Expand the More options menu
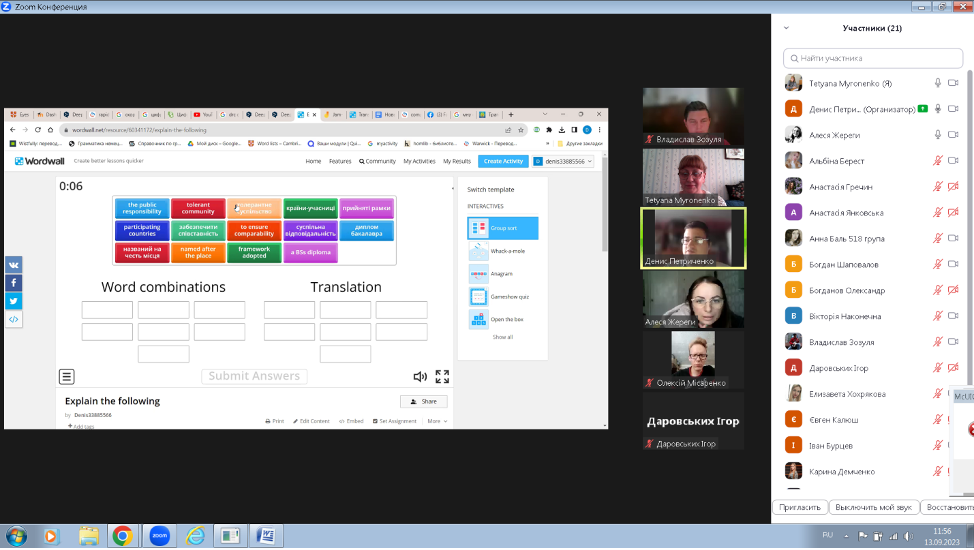The width and height of the screenshot is (974, 550). point(436,421)
